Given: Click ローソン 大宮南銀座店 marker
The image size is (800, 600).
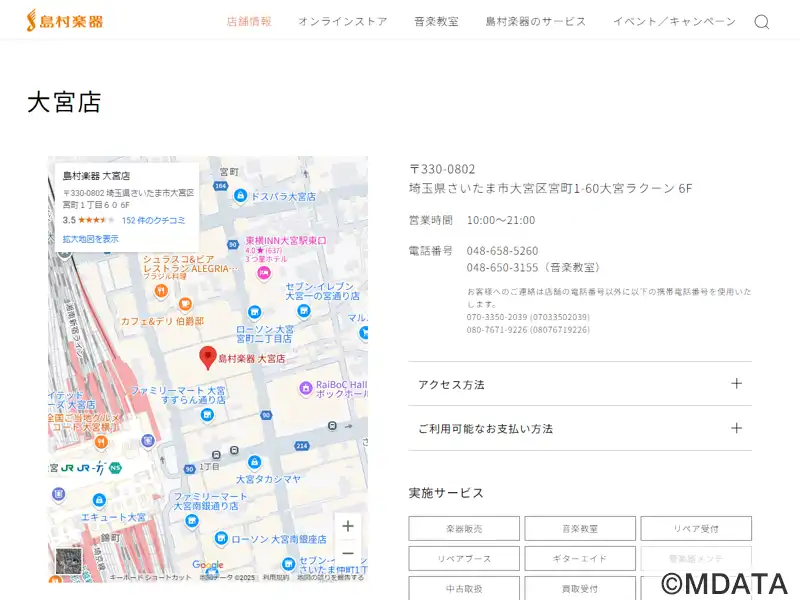Looking at the screenshot, I should click(220, 538).
